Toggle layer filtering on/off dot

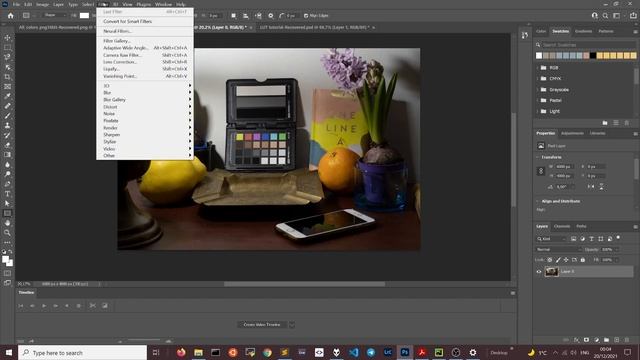pyautogui.click(x=618, y=238)
